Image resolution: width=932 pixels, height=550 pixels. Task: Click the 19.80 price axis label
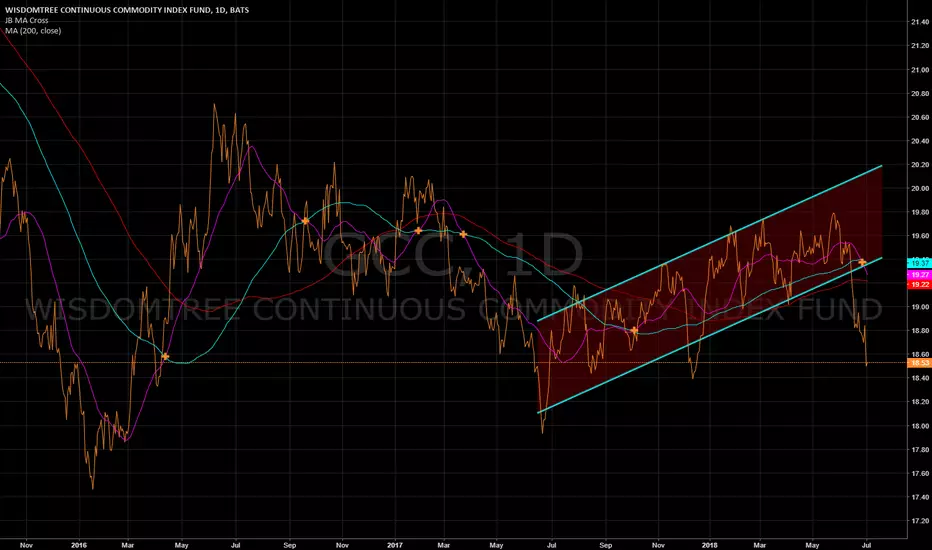tap(920, 212)
